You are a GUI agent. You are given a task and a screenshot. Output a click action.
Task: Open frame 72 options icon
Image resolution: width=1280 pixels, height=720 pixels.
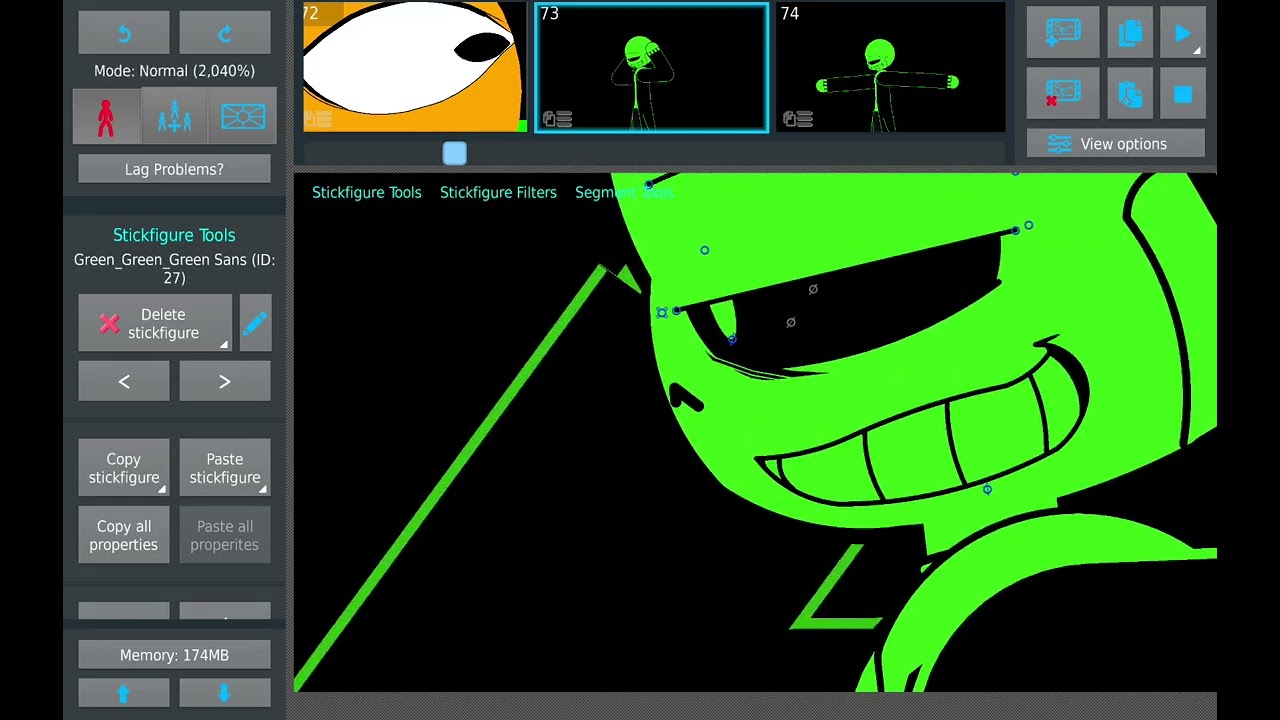318,119
